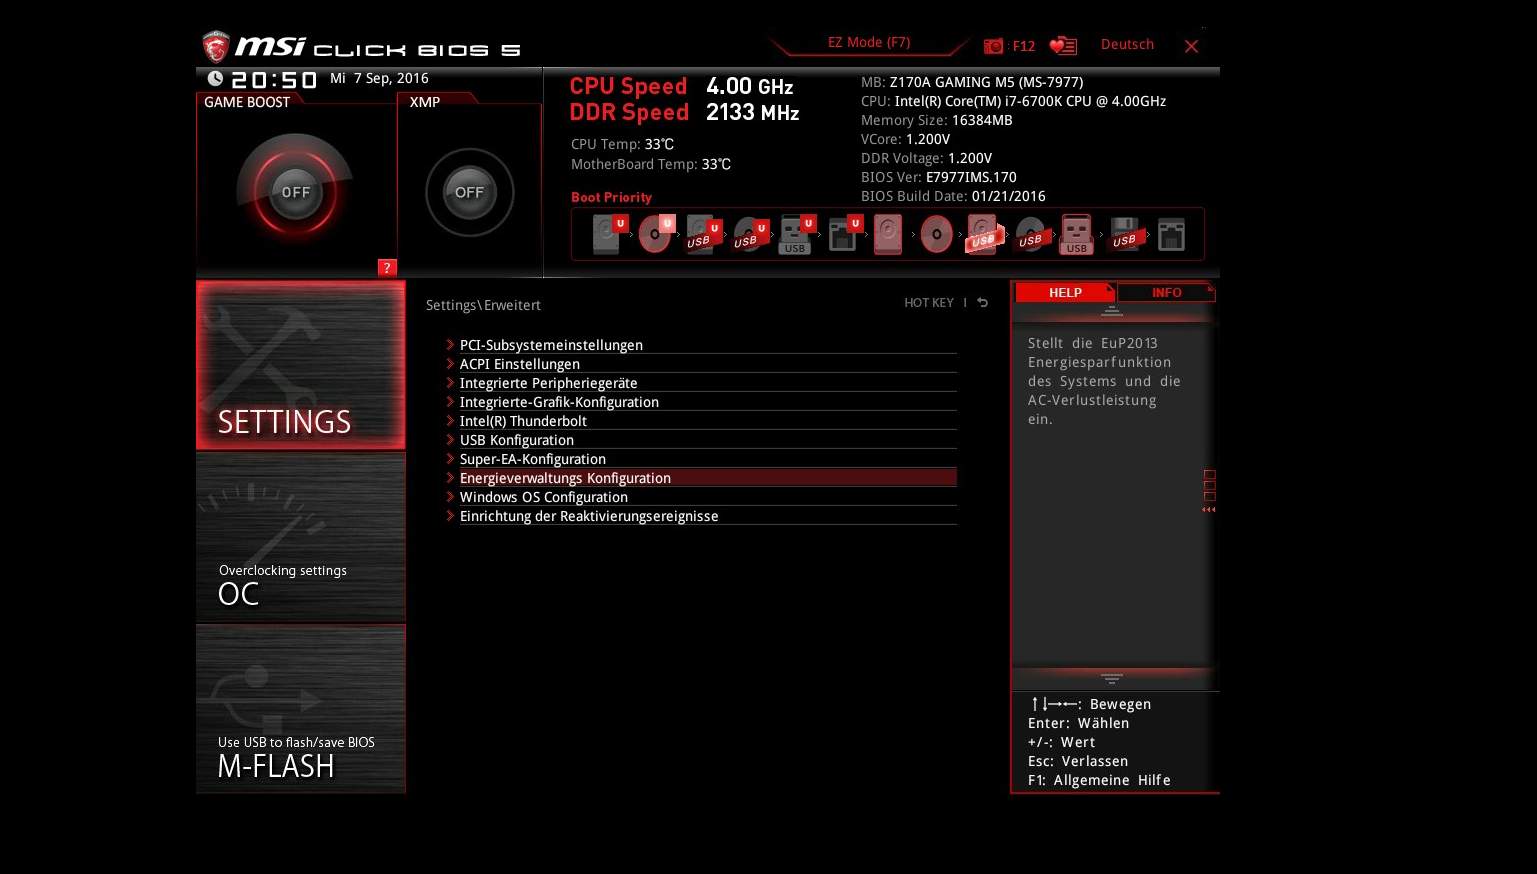
Task: Select the HELP tab
Action: click(1064, 292)
